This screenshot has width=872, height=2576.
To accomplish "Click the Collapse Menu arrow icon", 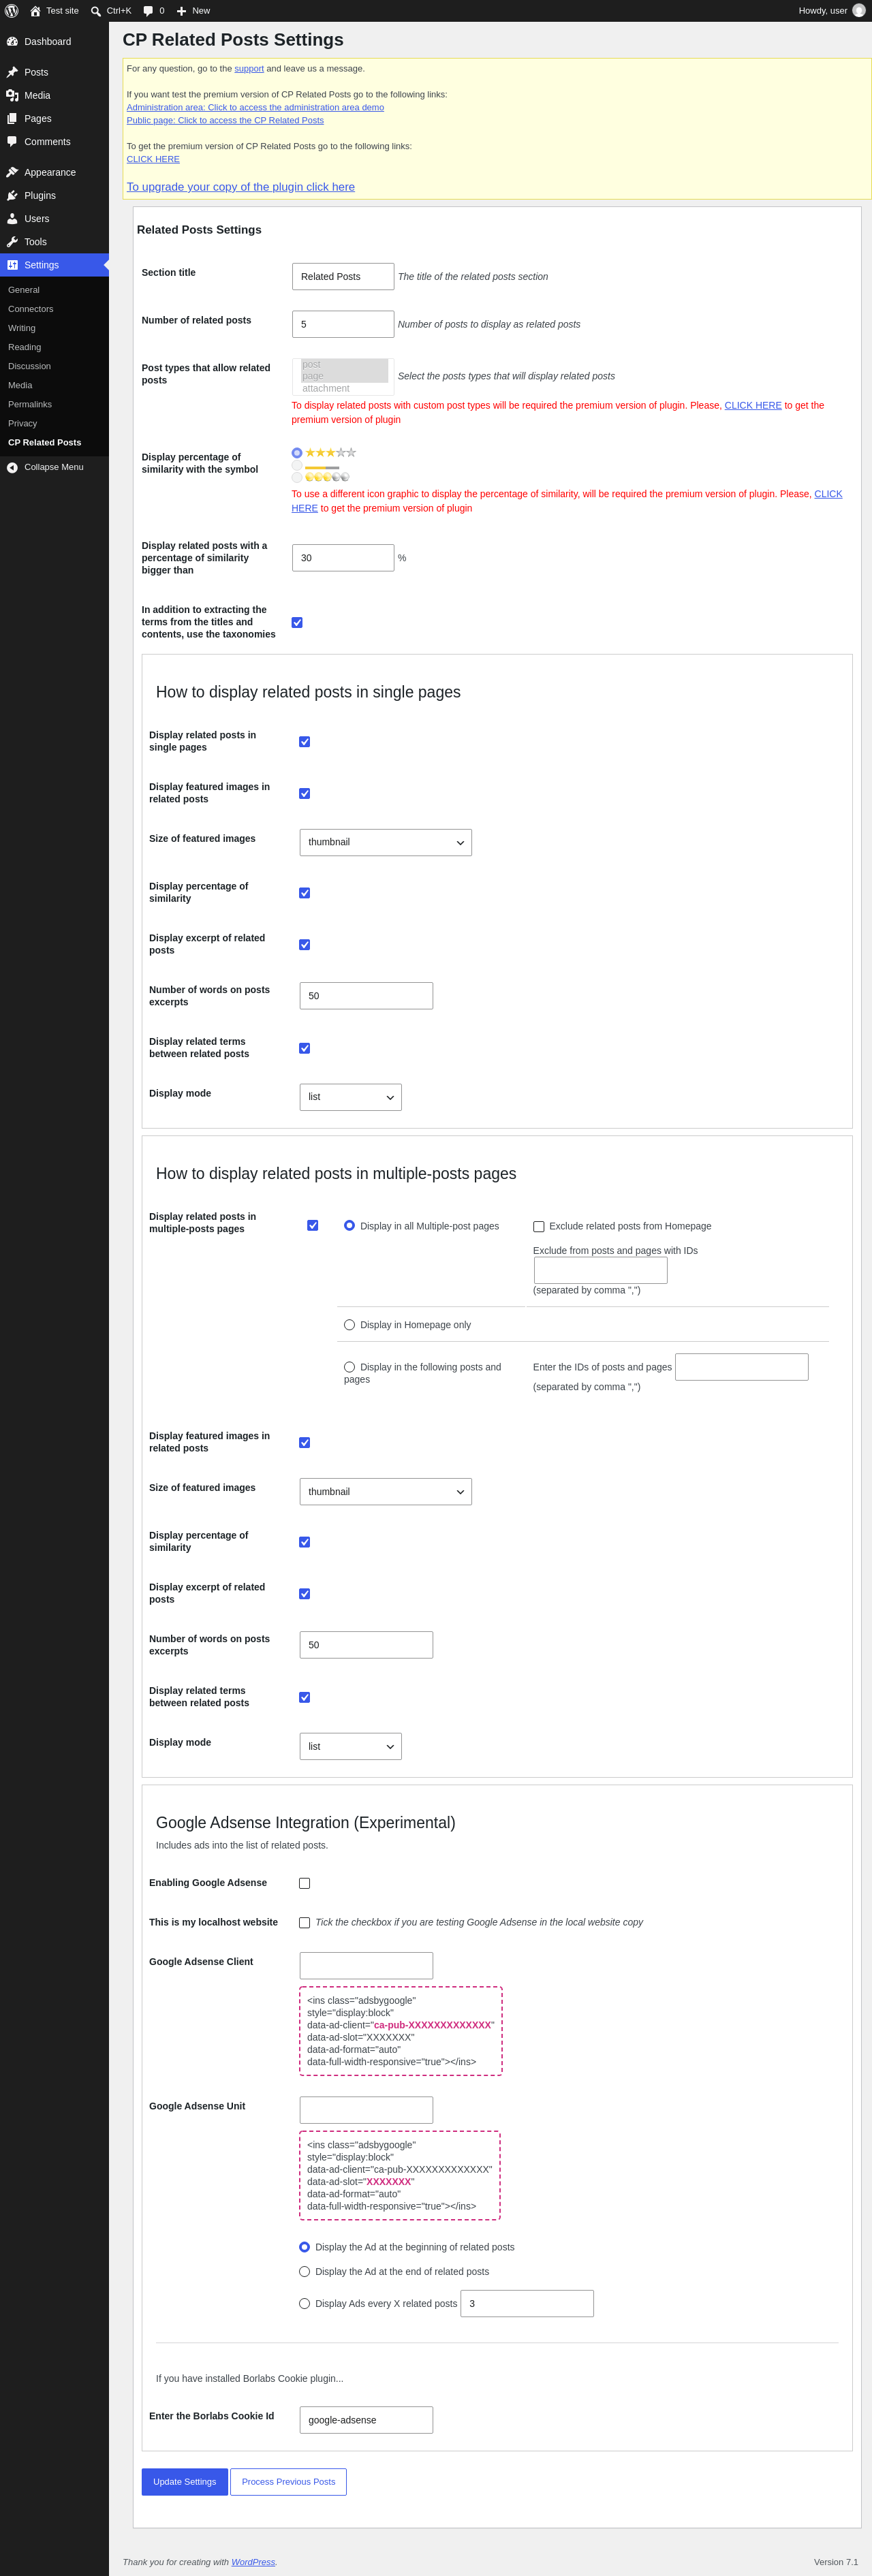I will click(12, 468).
